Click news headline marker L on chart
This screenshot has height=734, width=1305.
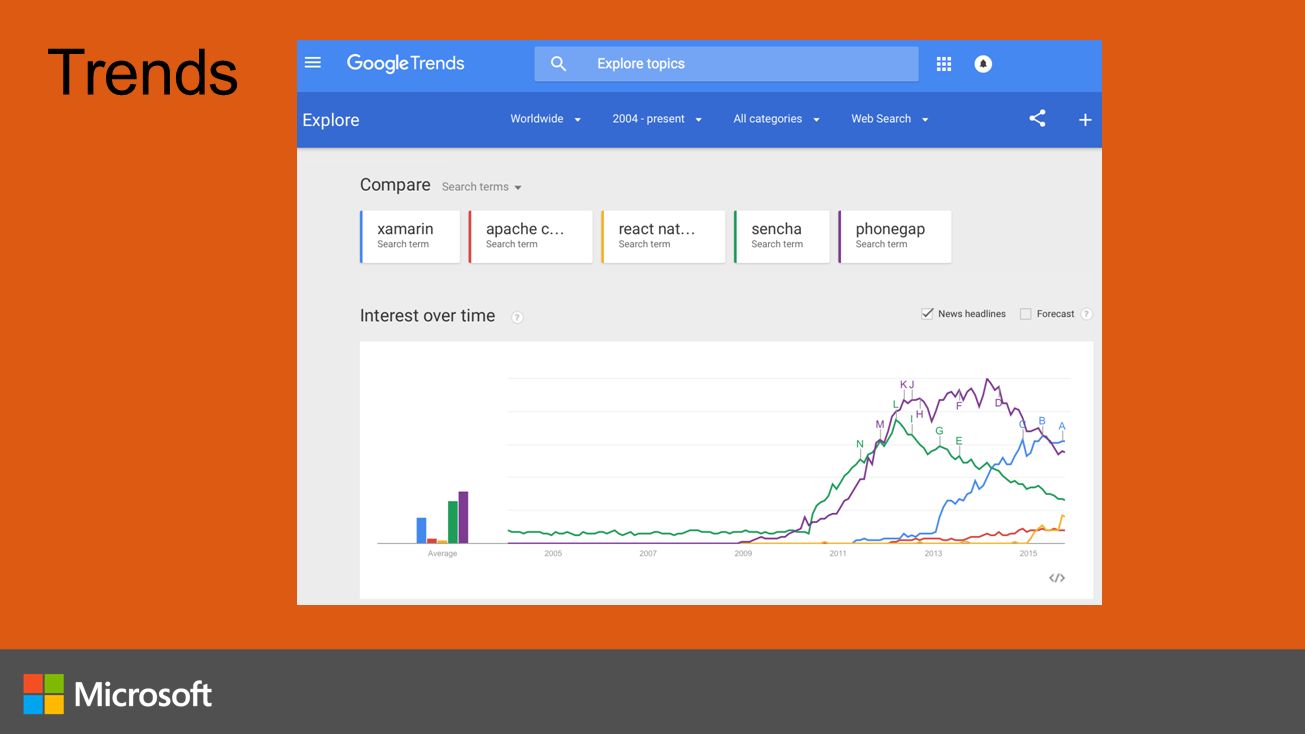pos(895,404)
